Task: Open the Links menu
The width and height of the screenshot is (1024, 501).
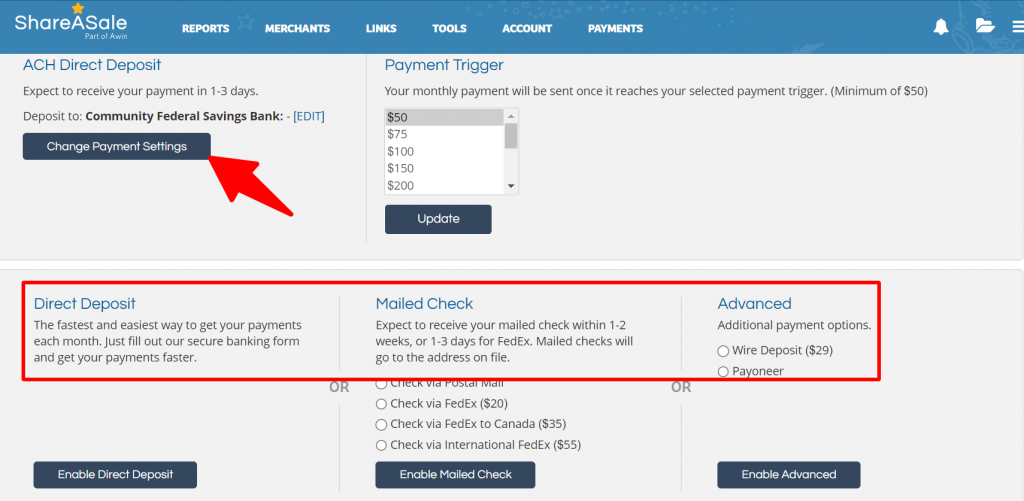Action: point(381,29)
